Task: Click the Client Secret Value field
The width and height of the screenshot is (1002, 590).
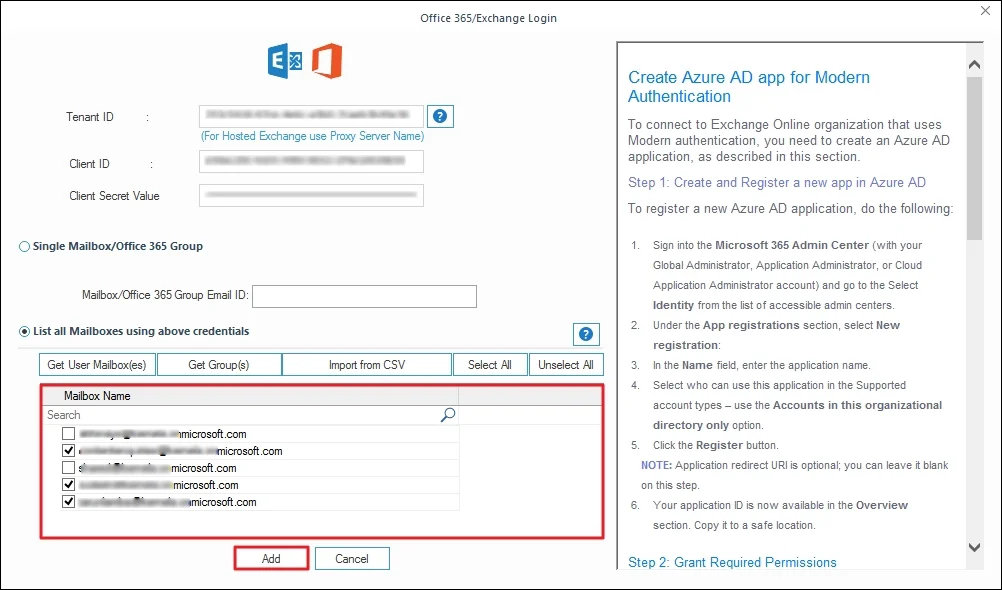Action: (x=311, y=195)
